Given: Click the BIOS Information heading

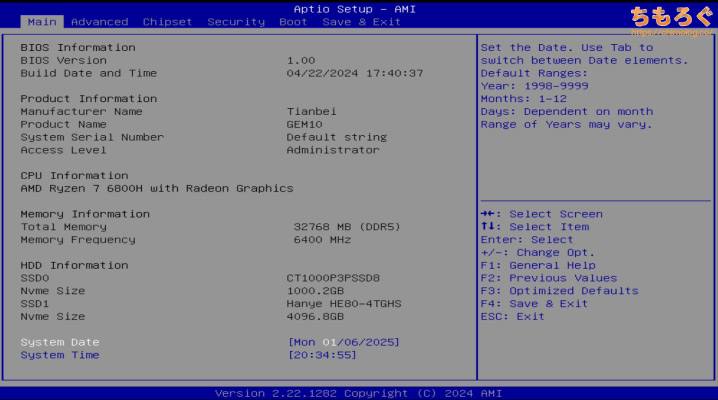Looking at the screenshot, I should pos(78,47).
